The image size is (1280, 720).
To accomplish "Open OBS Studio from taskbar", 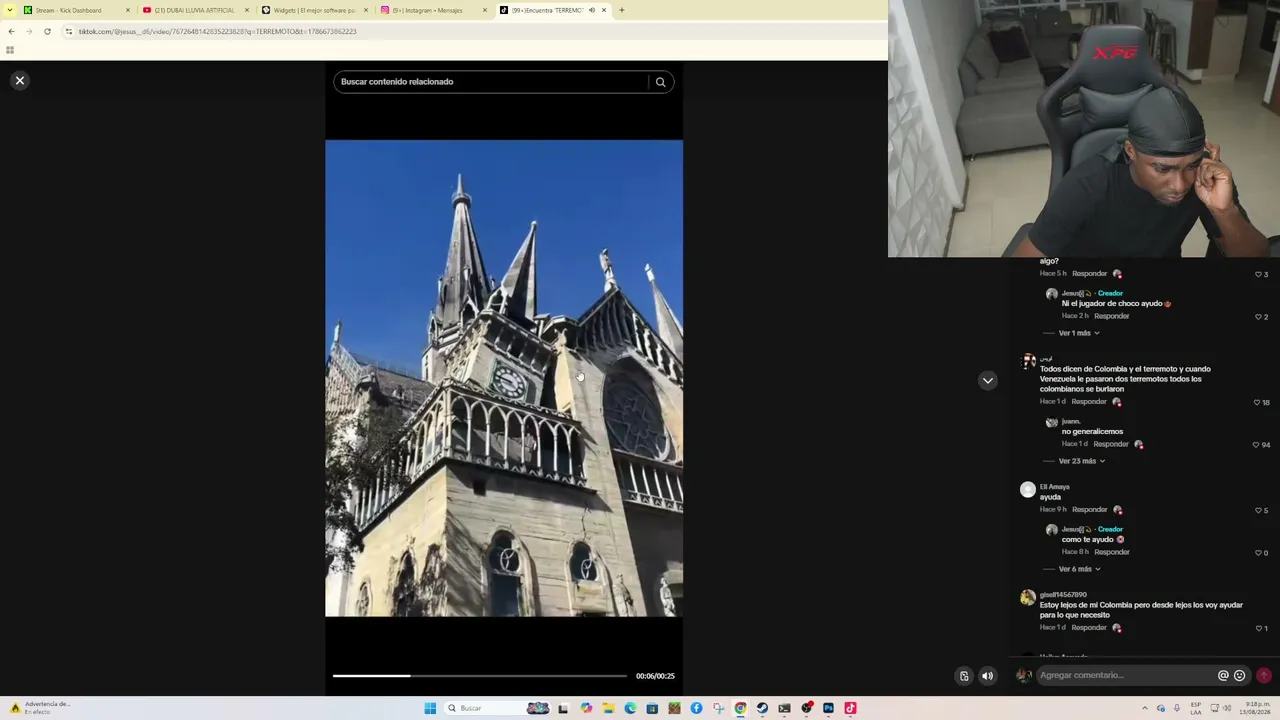I will 806,708.
